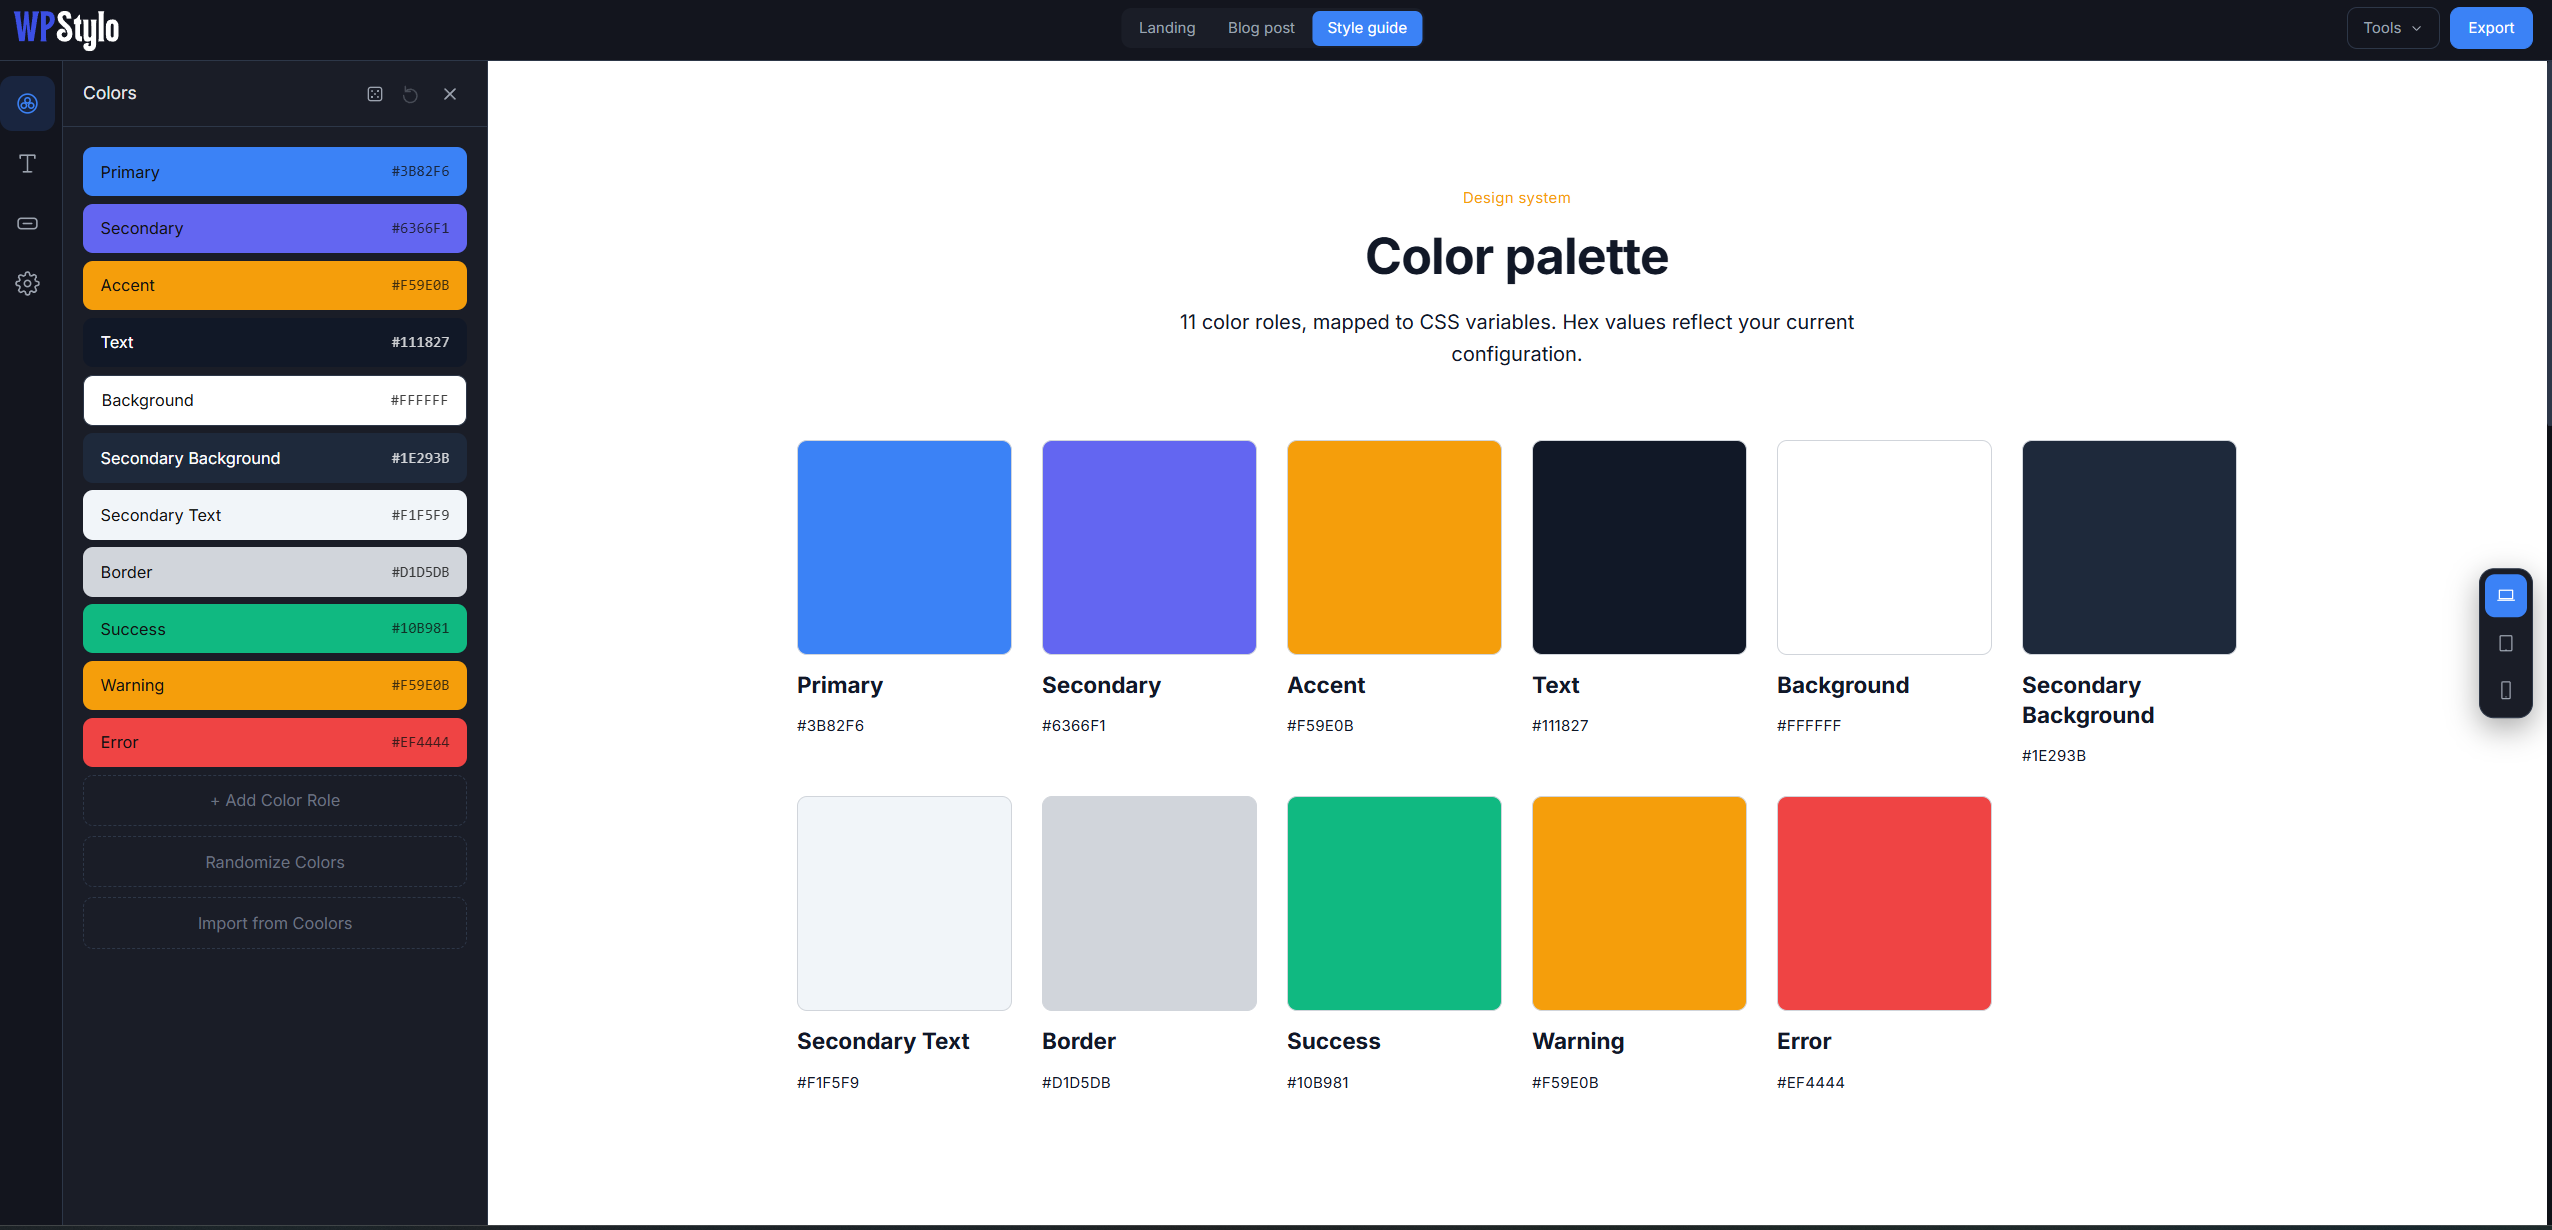Viewport: 2552px width, 1230px height.
Task: Open the Buttons/components sidebar icon
Action: coord(28,223)
